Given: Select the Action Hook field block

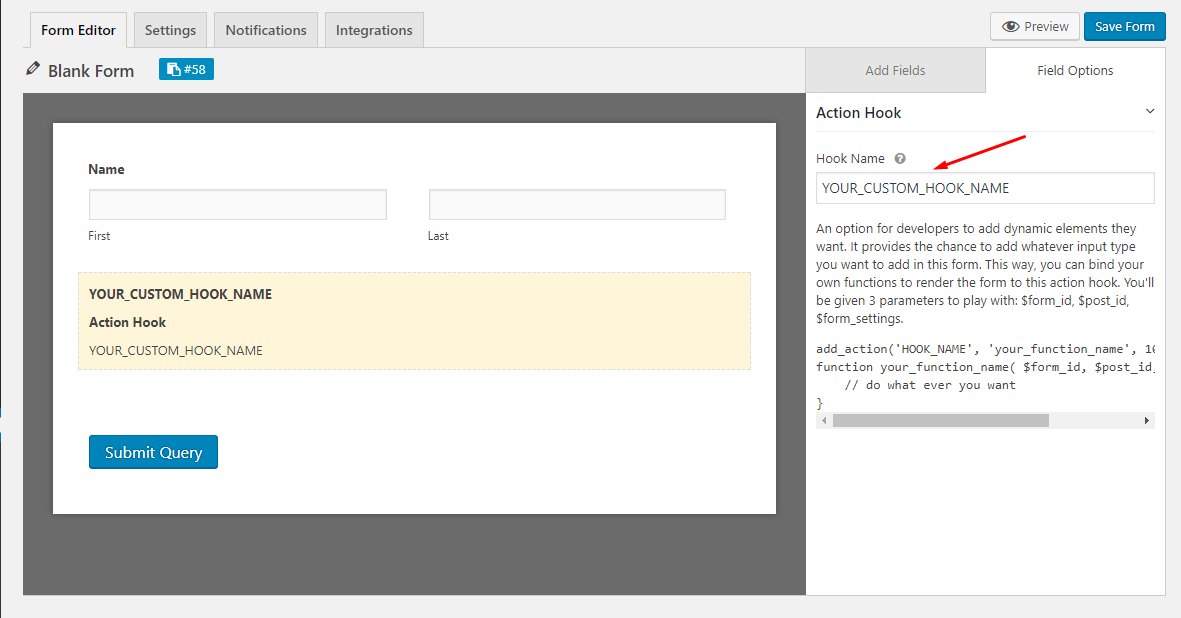Looking at the screenshot, I should 414,321.
